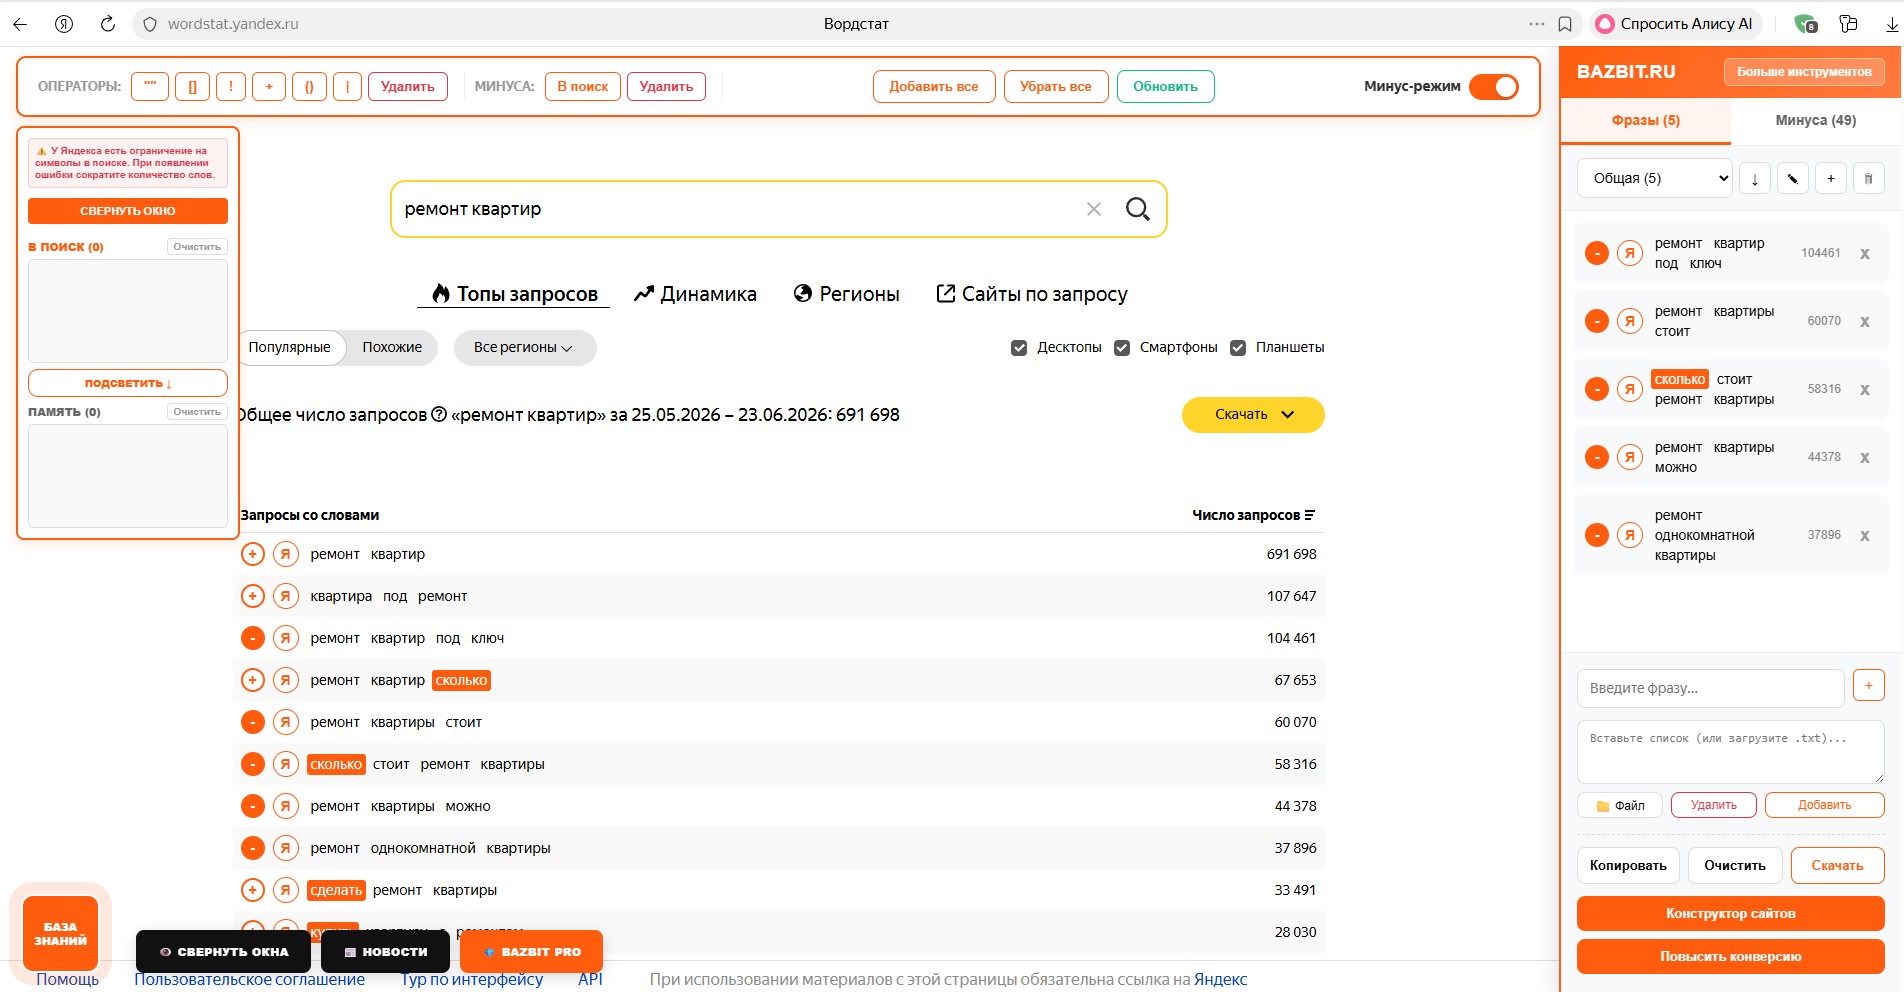Click the minus icon for sidebar 'ремонт однокомнатной квартиры'

coord(1597,535)
